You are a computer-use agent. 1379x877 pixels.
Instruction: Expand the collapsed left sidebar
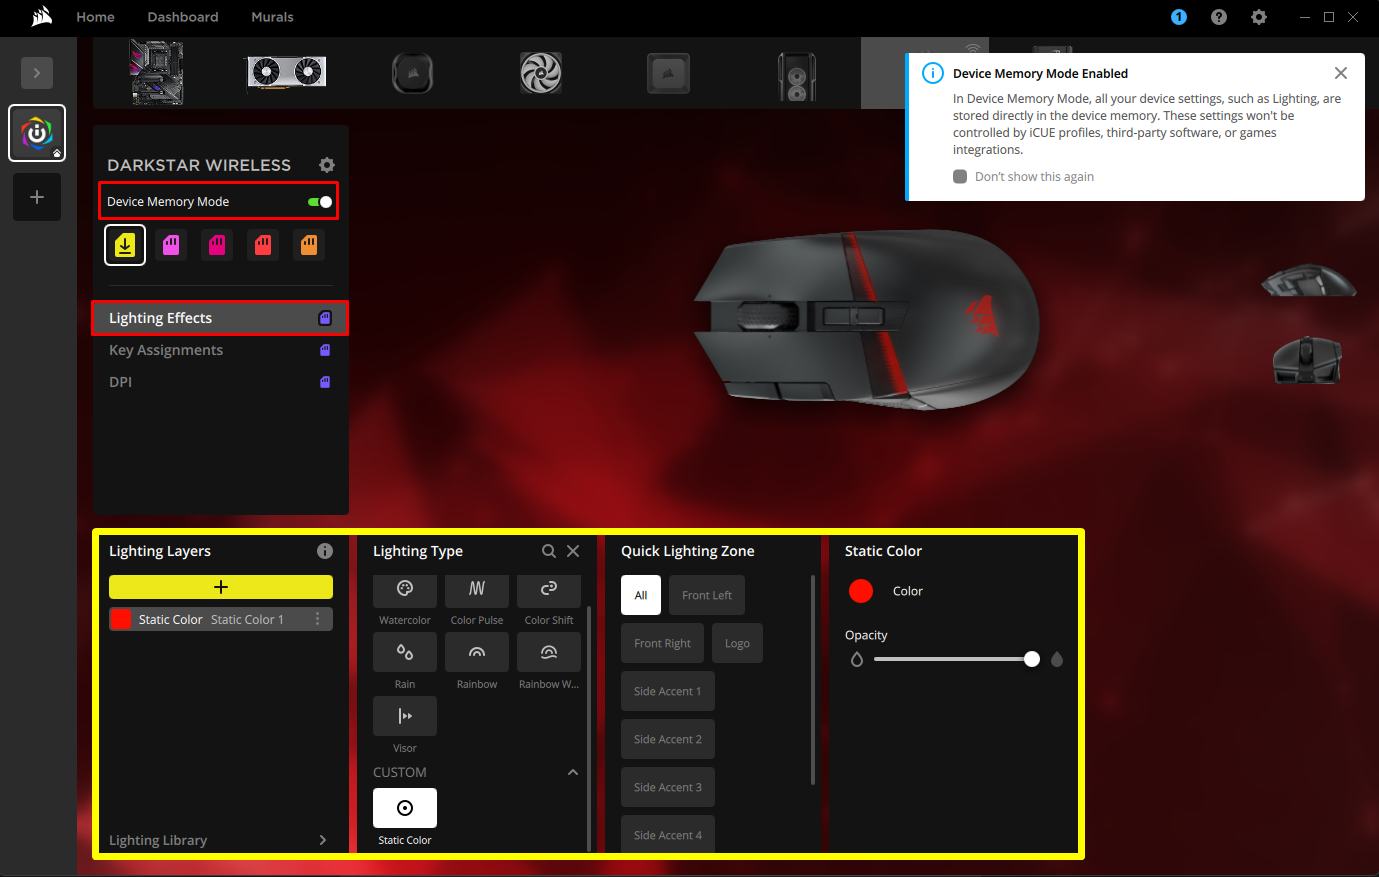(37, 72)
